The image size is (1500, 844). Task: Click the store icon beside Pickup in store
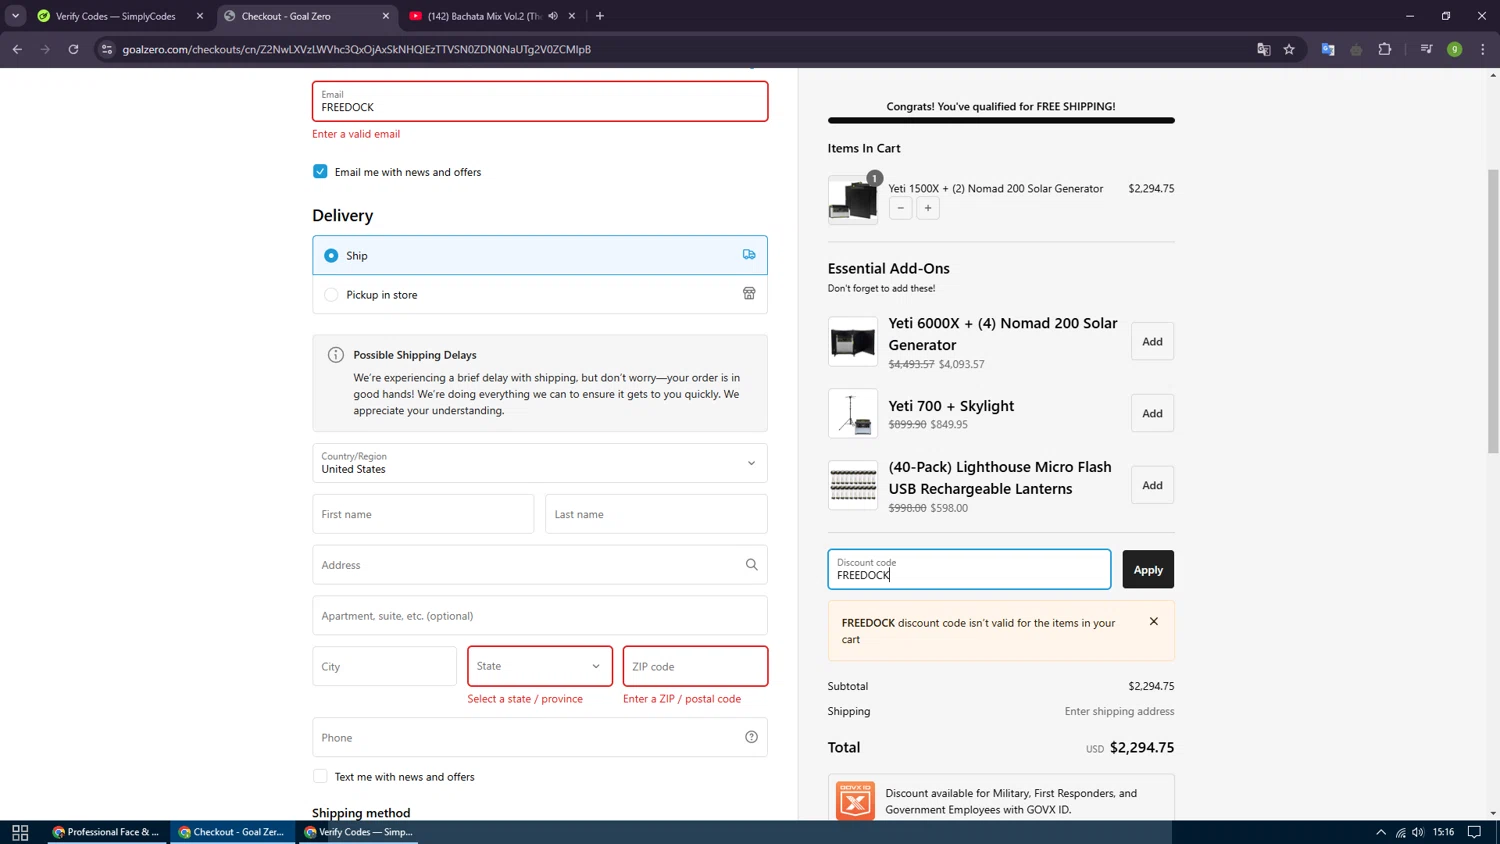click(749, 294)
